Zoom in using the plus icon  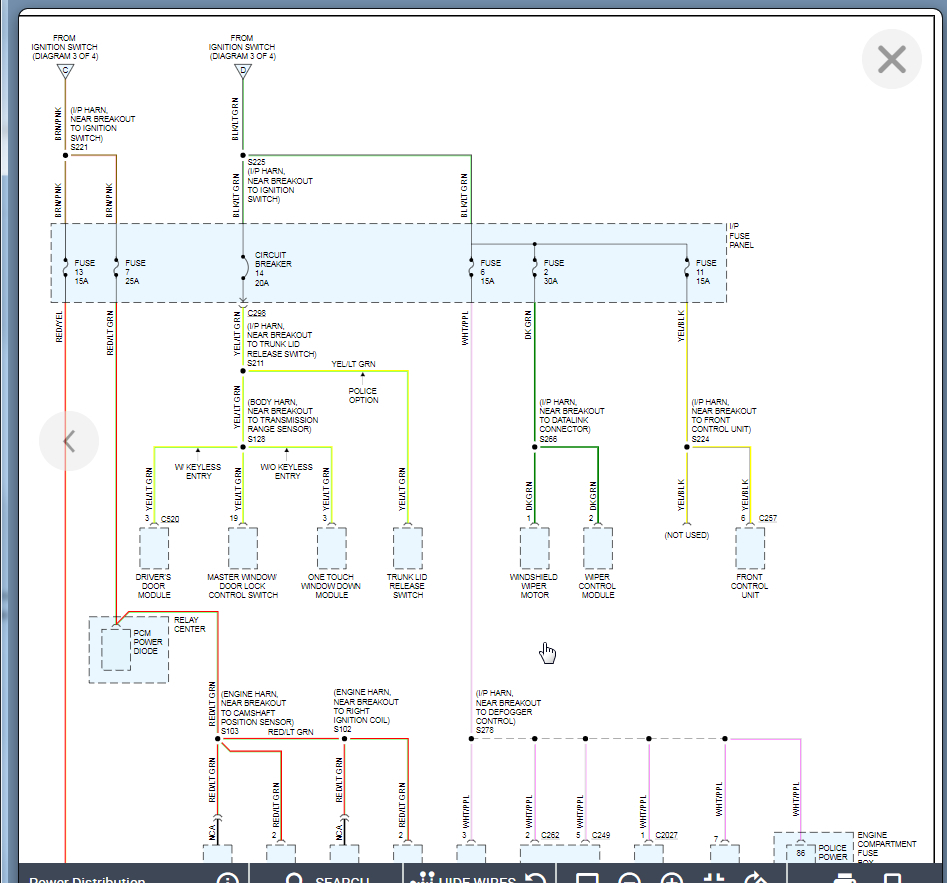[672, 879]
